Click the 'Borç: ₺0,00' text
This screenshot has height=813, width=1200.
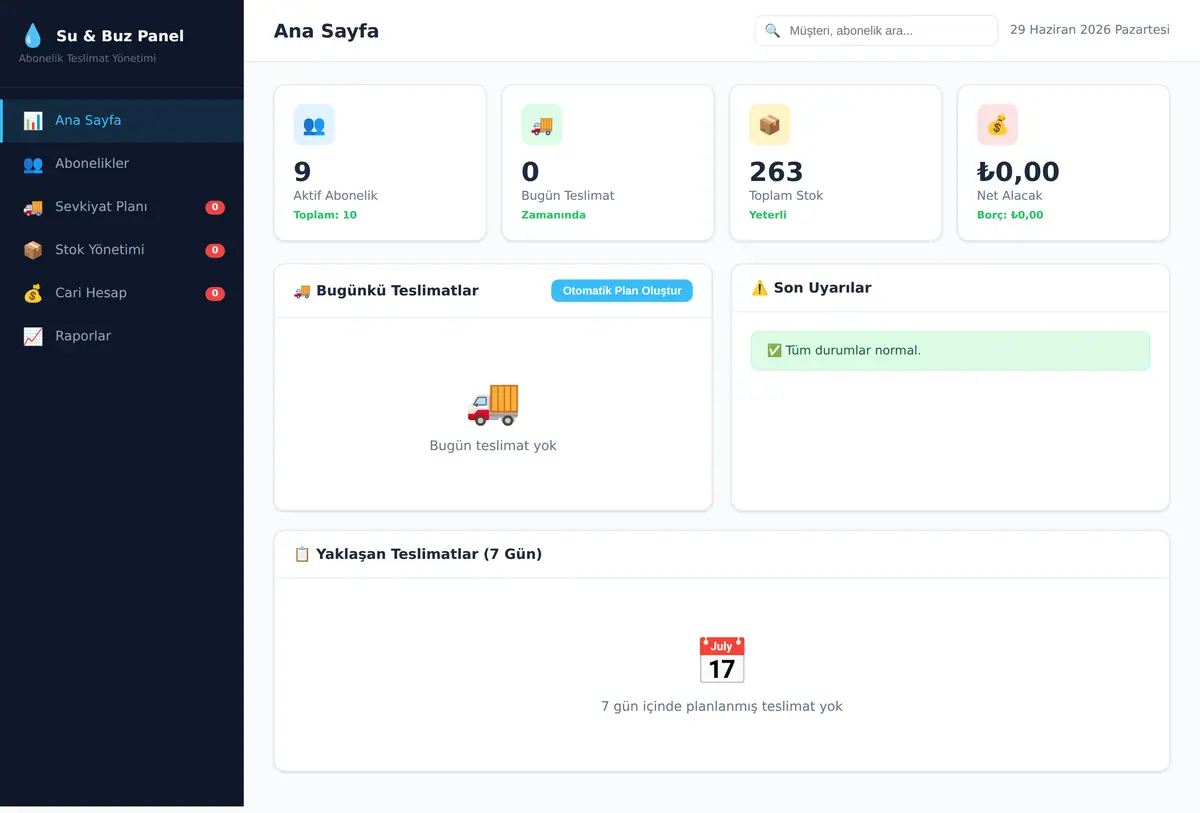[x=1010, y=215]
